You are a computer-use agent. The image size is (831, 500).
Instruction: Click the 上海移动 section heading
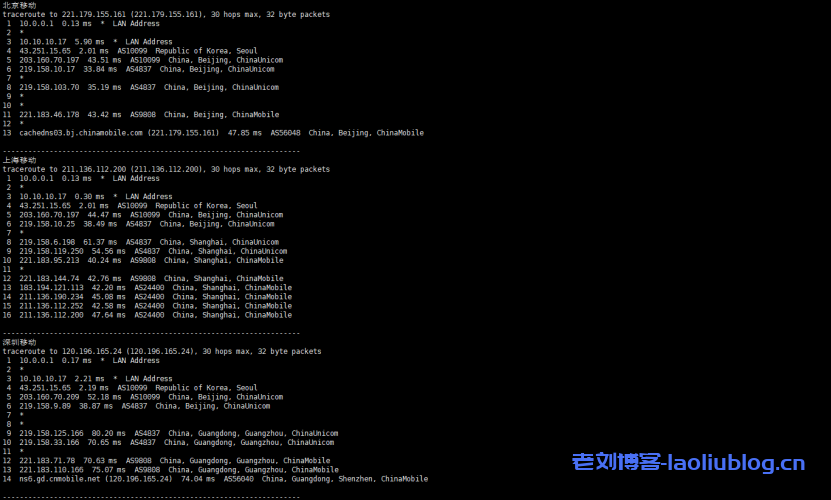(x=20, y=160)
